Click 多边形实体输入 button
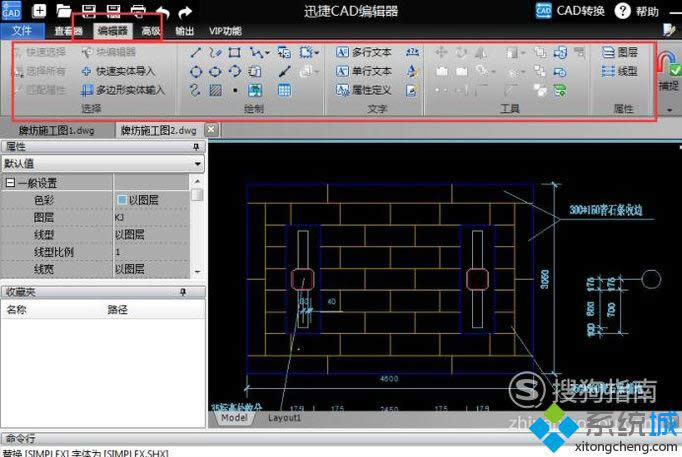682x457 pixels. (x=123, y=90)
